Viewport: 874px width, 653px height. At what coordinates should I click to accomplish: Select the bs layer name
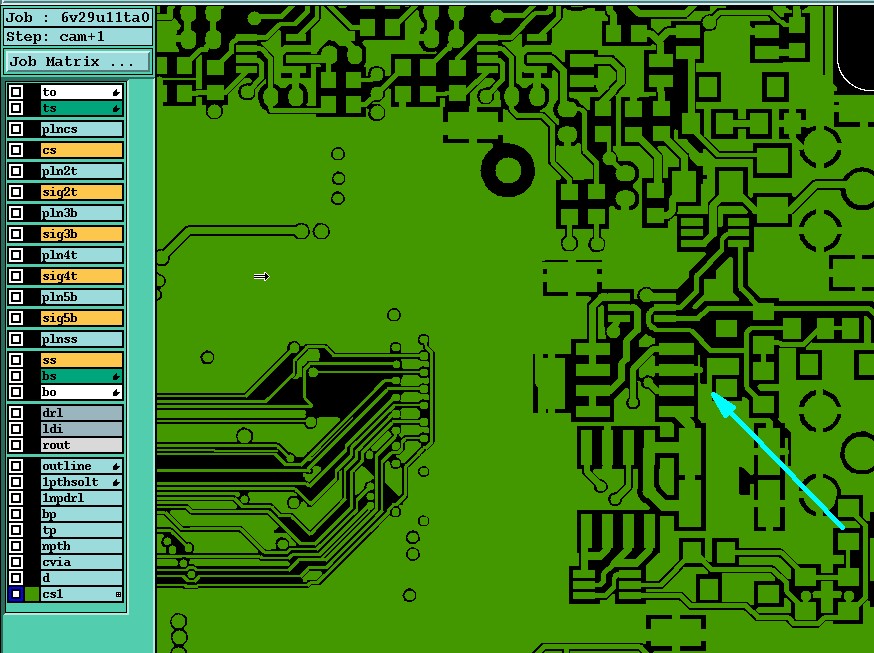(x=81, y=376)
